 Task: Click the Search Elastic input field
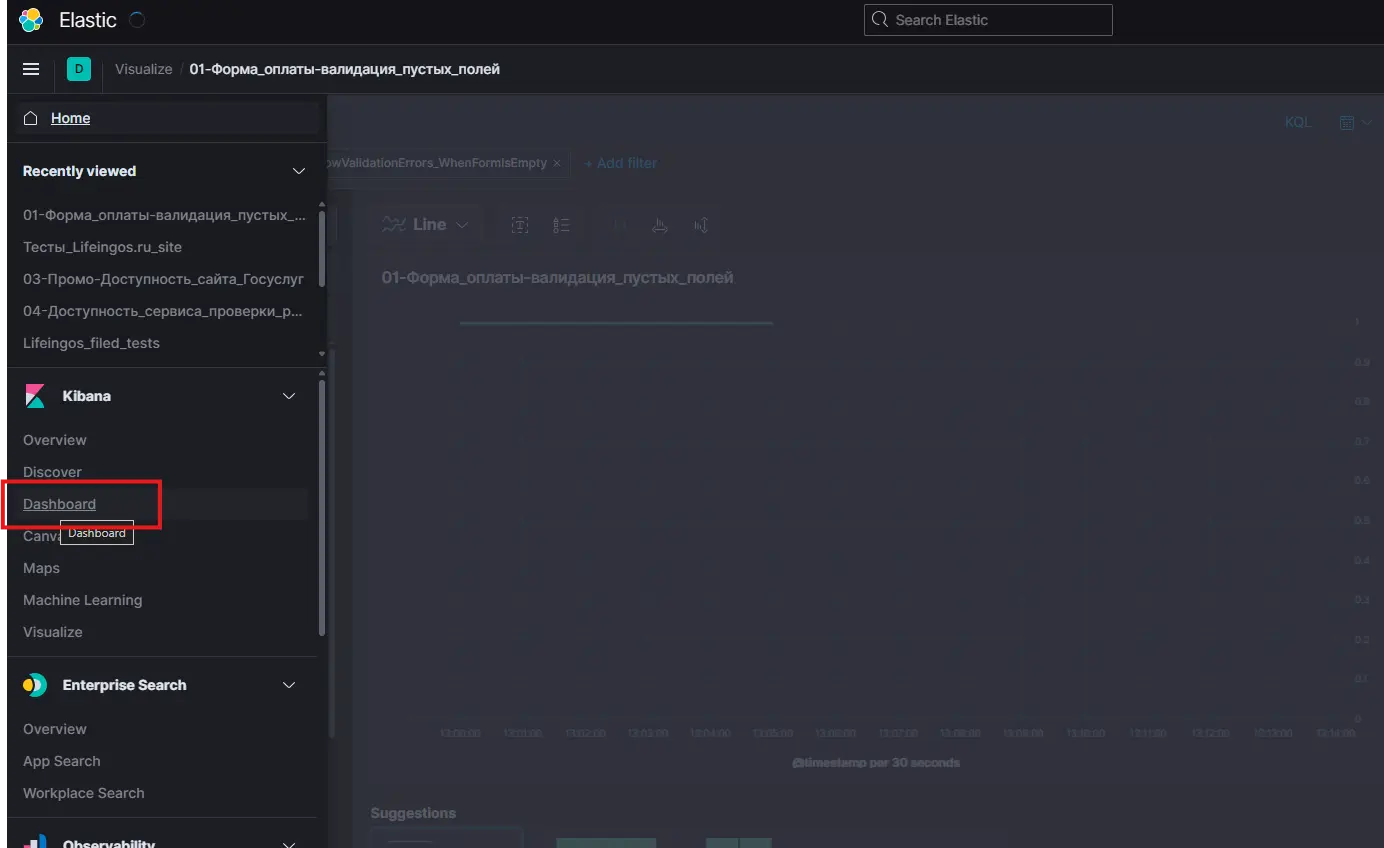[987, 20]
